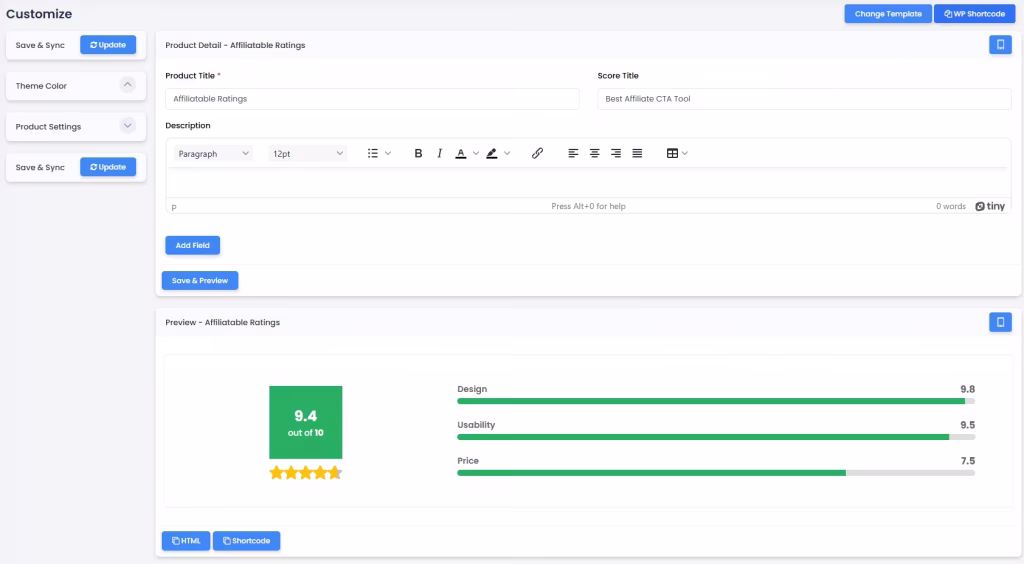Open text color picker dropdown arrow

[475, 153]
